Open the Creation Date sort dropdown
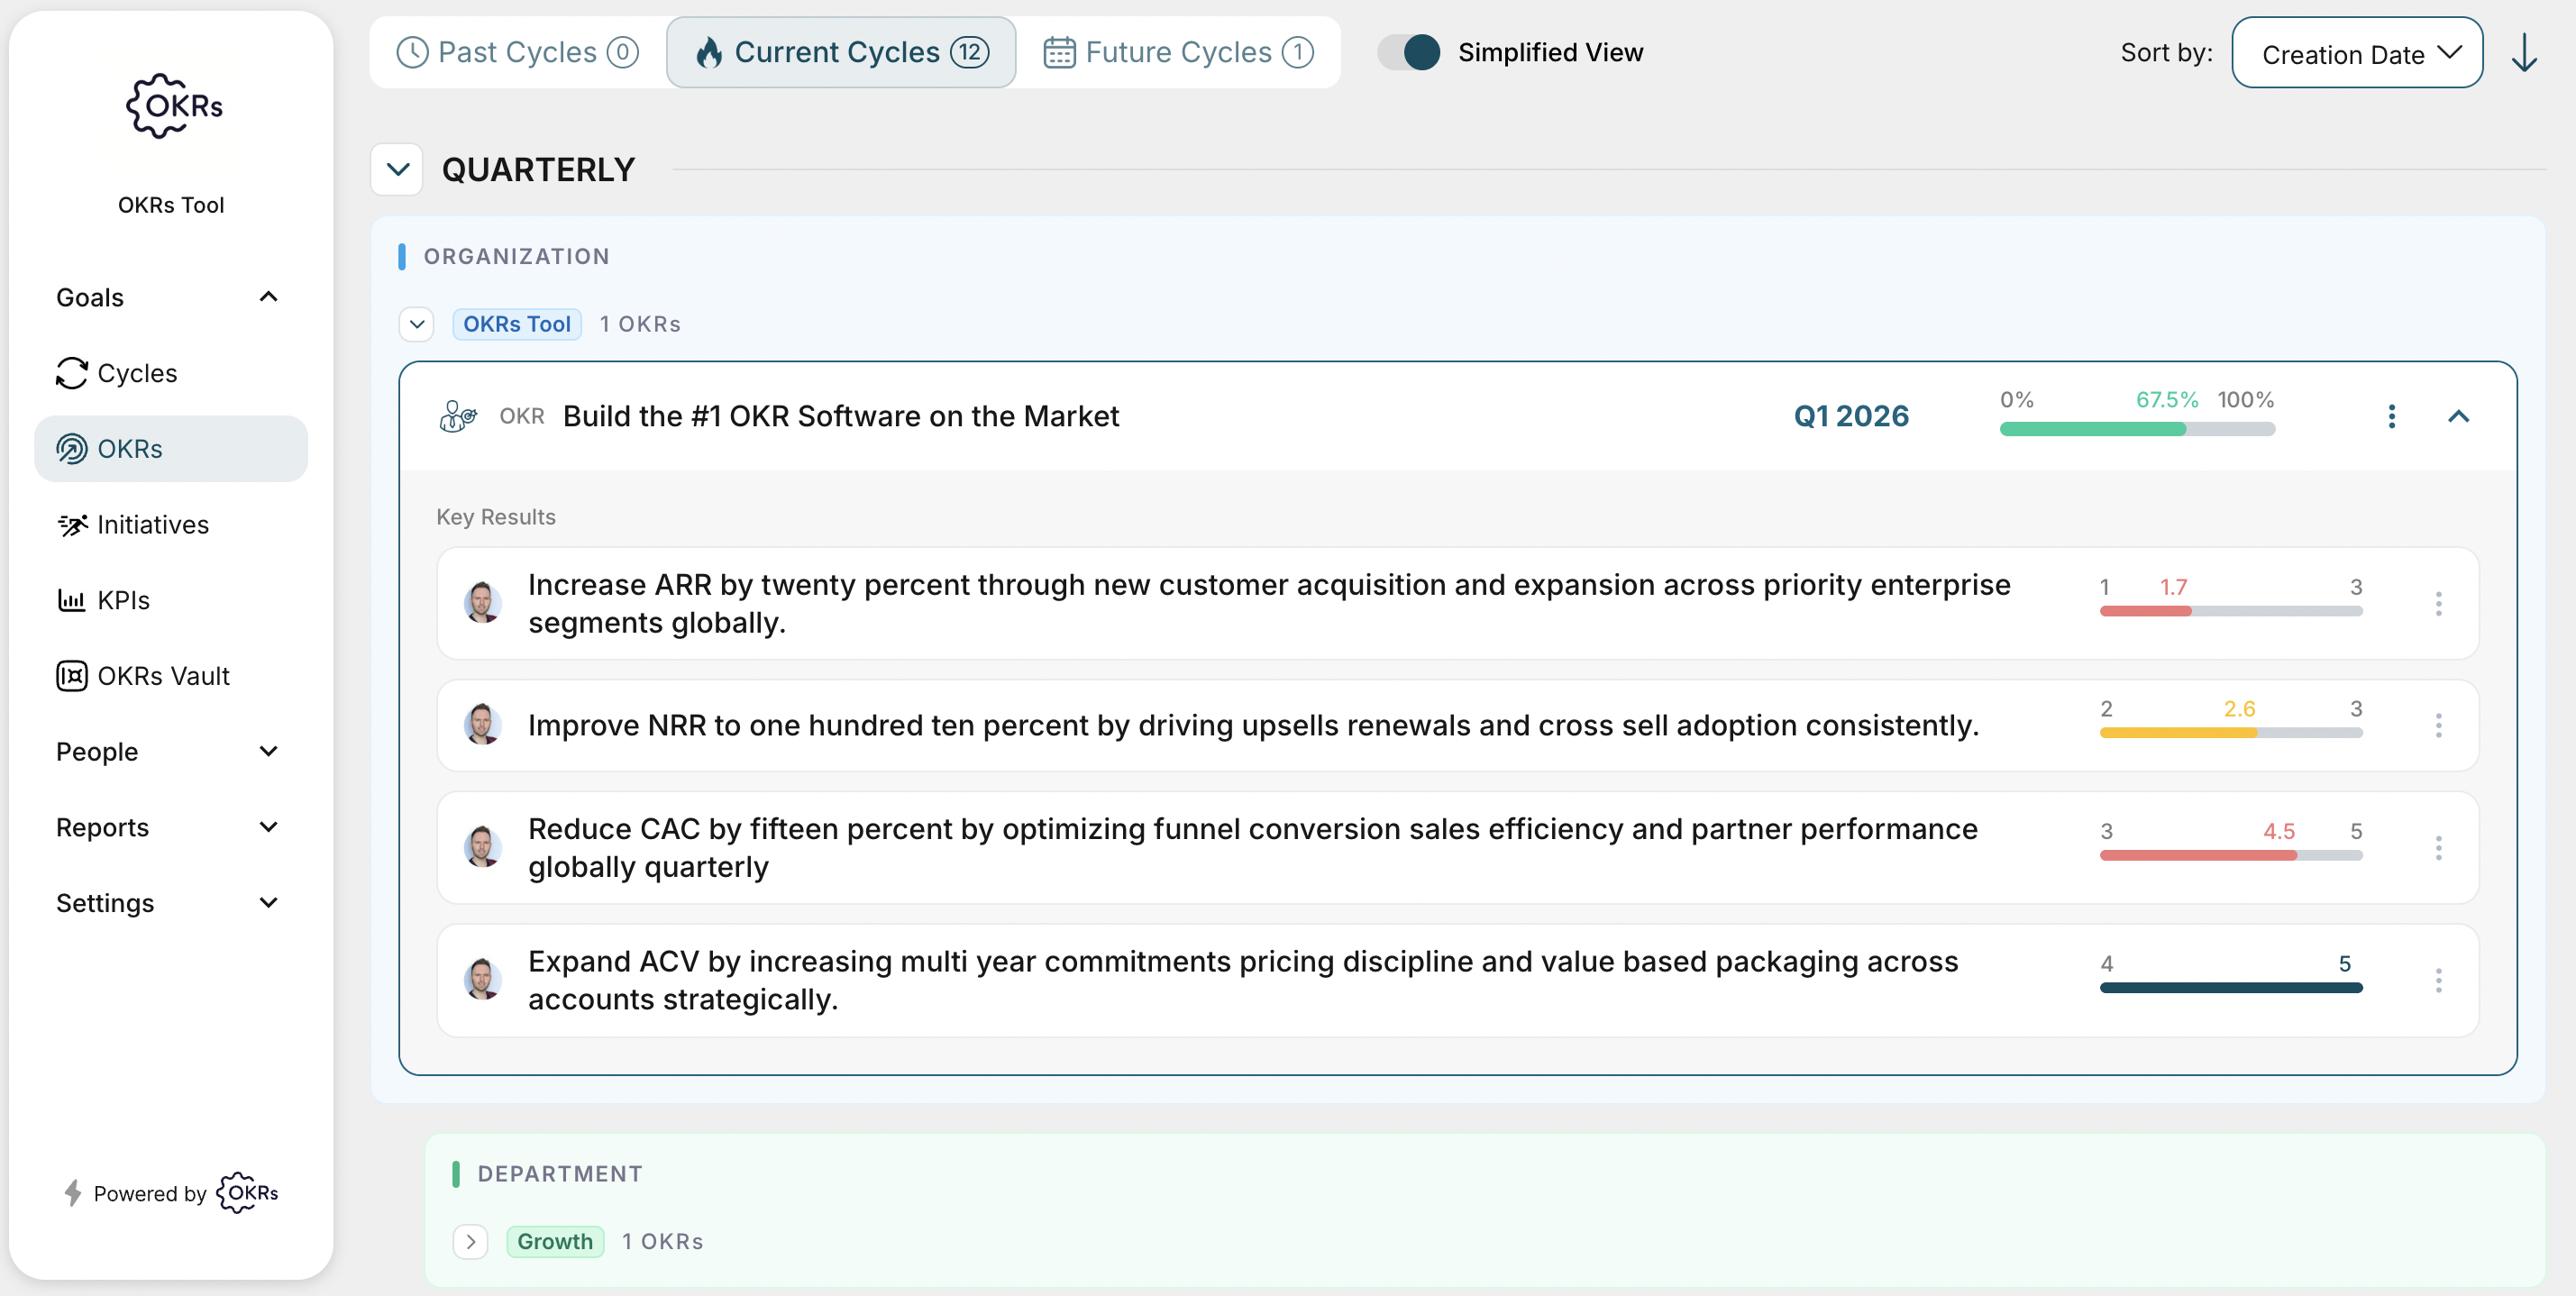This screenshot has height=1296, width=2576. click(2356, 53)
